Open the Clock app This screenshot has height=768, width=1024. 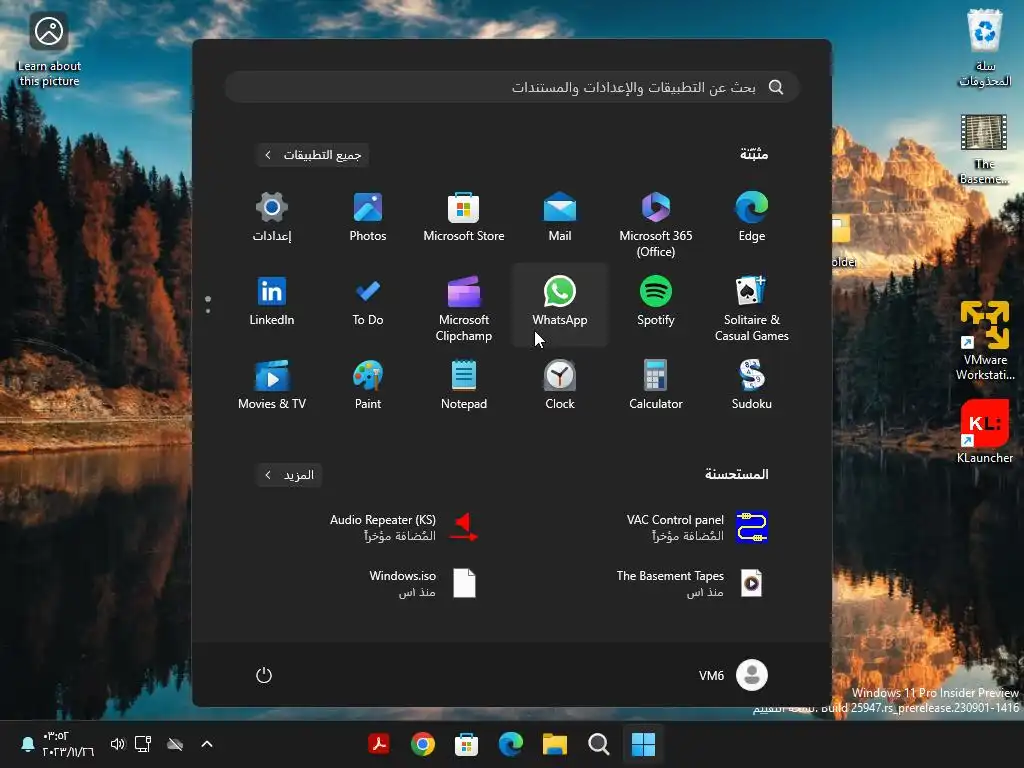pos(560,387)
